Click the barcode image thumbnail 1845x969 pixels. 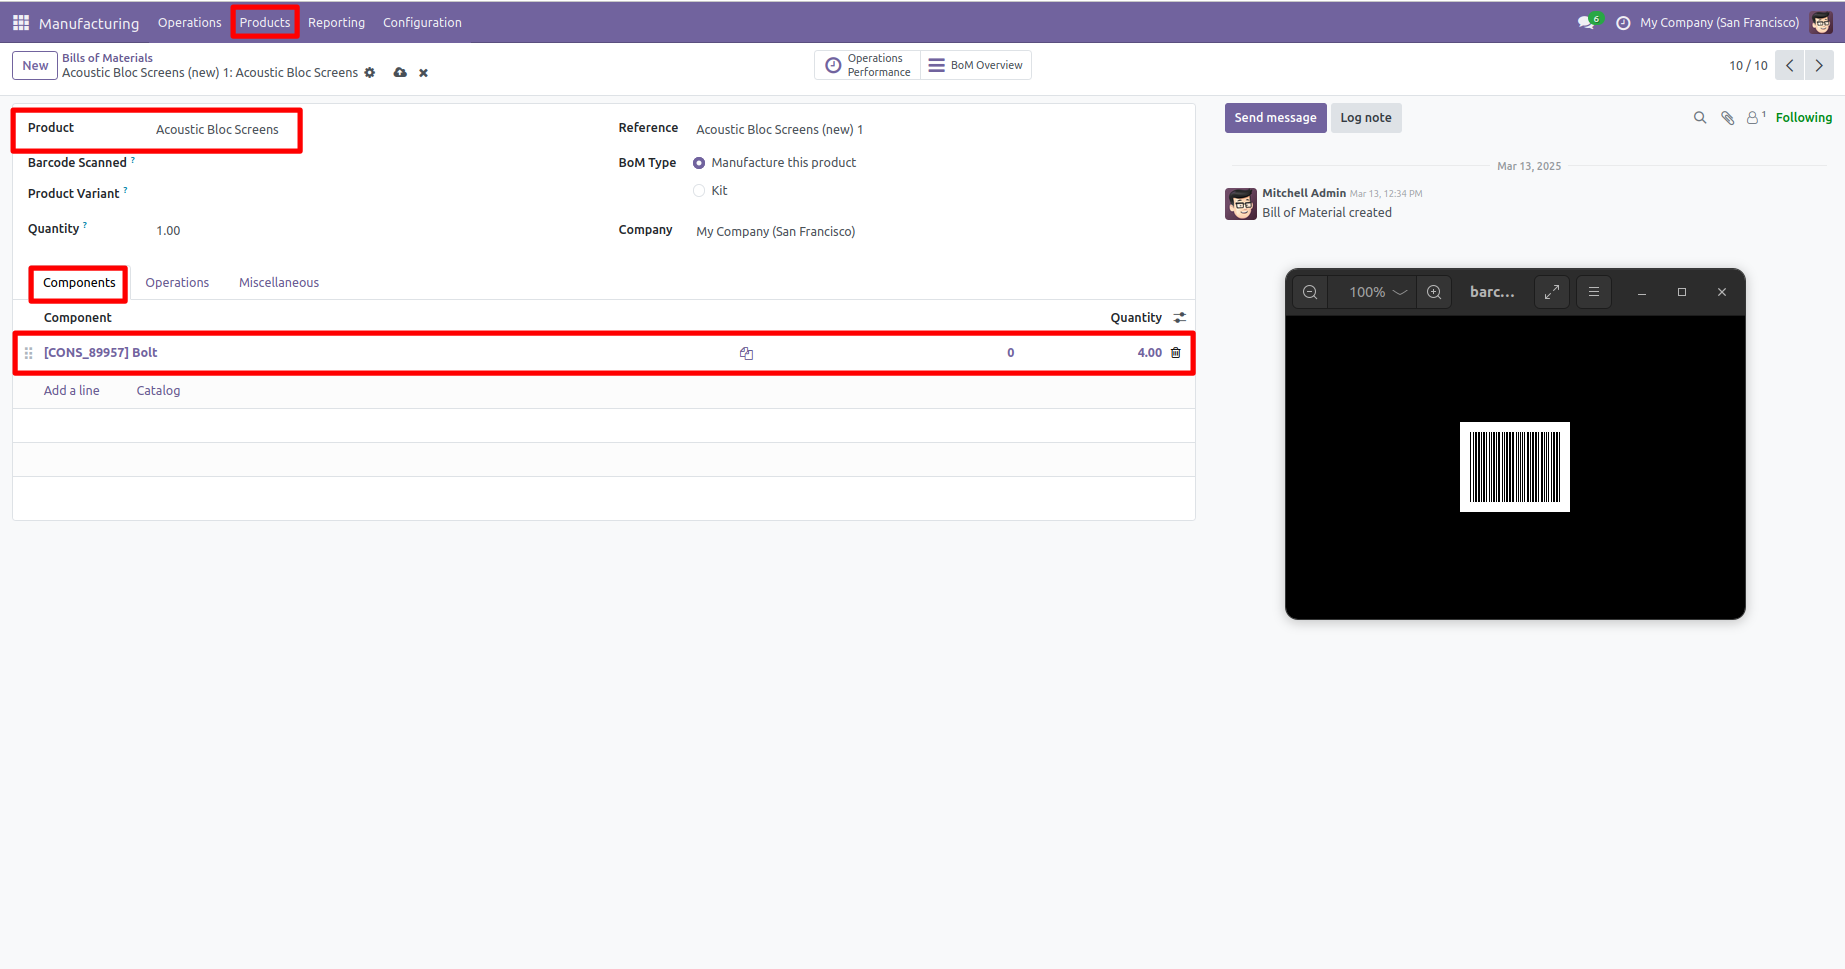[x=1515, y=467]
